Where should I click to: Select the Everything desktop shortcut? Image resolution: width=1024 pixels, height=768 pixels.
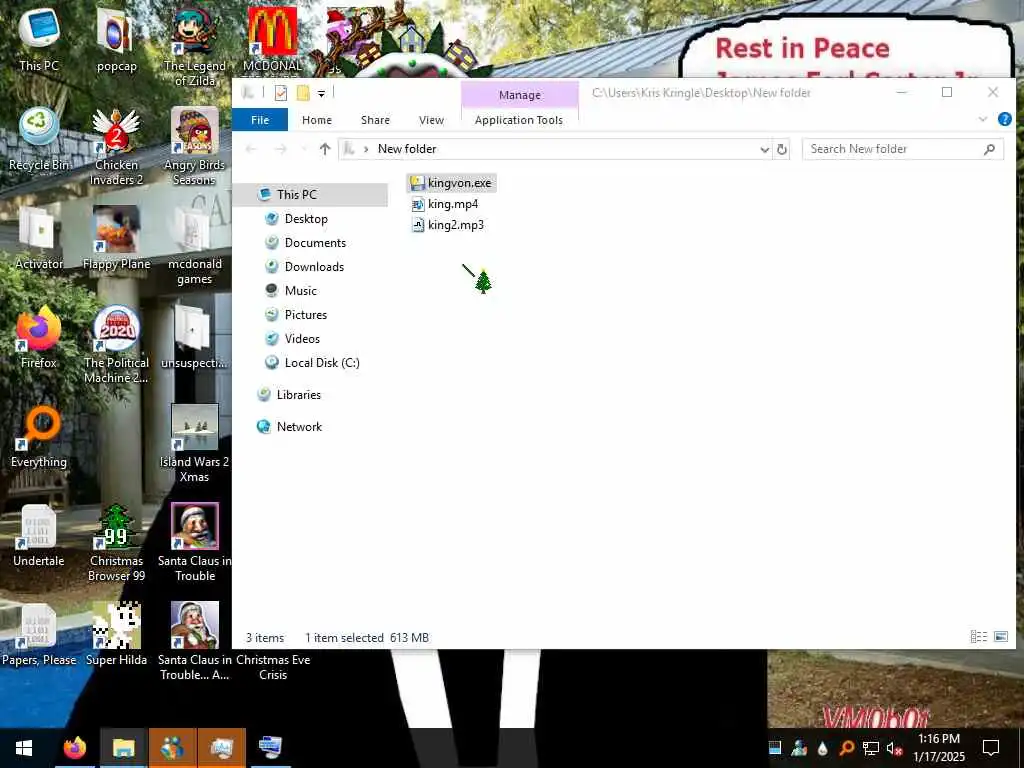coord(39,436)
